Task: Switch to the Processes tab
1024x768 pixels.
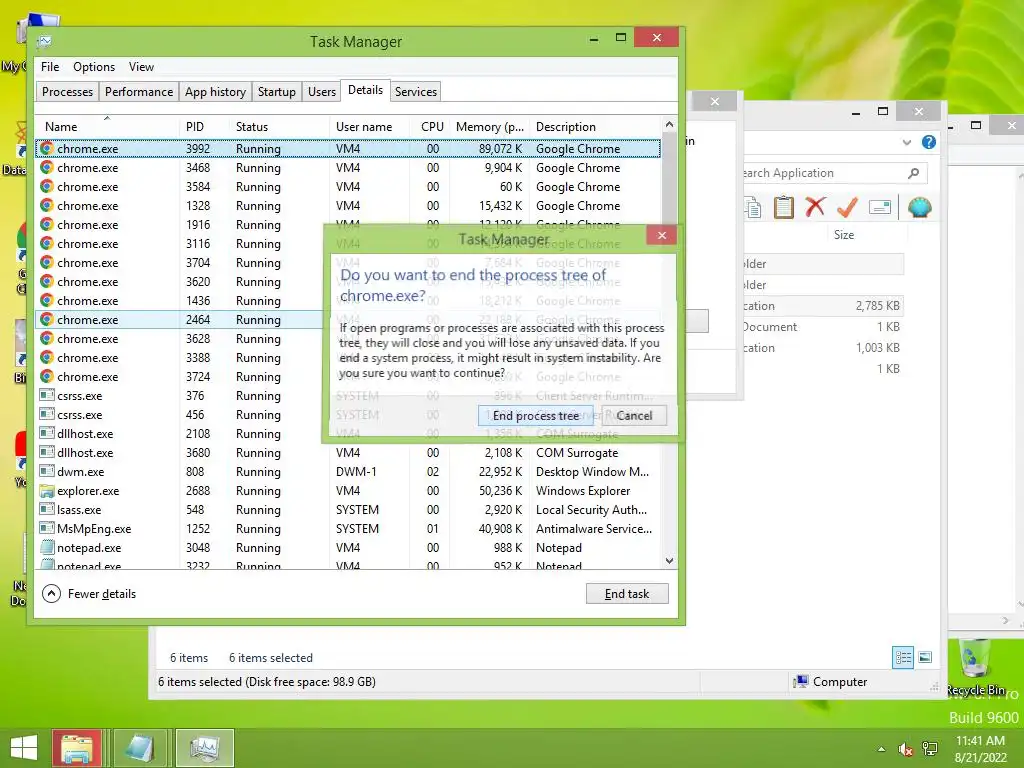Action: pos(67,91)
